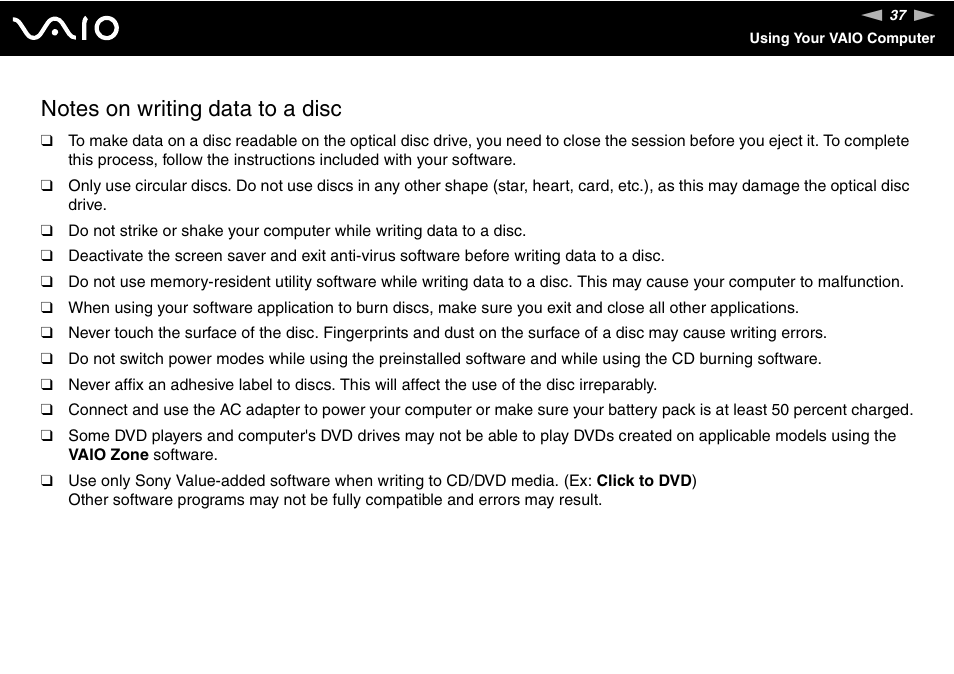Click page number 37 in header
The image size is (954, 674).
[898, 15]
